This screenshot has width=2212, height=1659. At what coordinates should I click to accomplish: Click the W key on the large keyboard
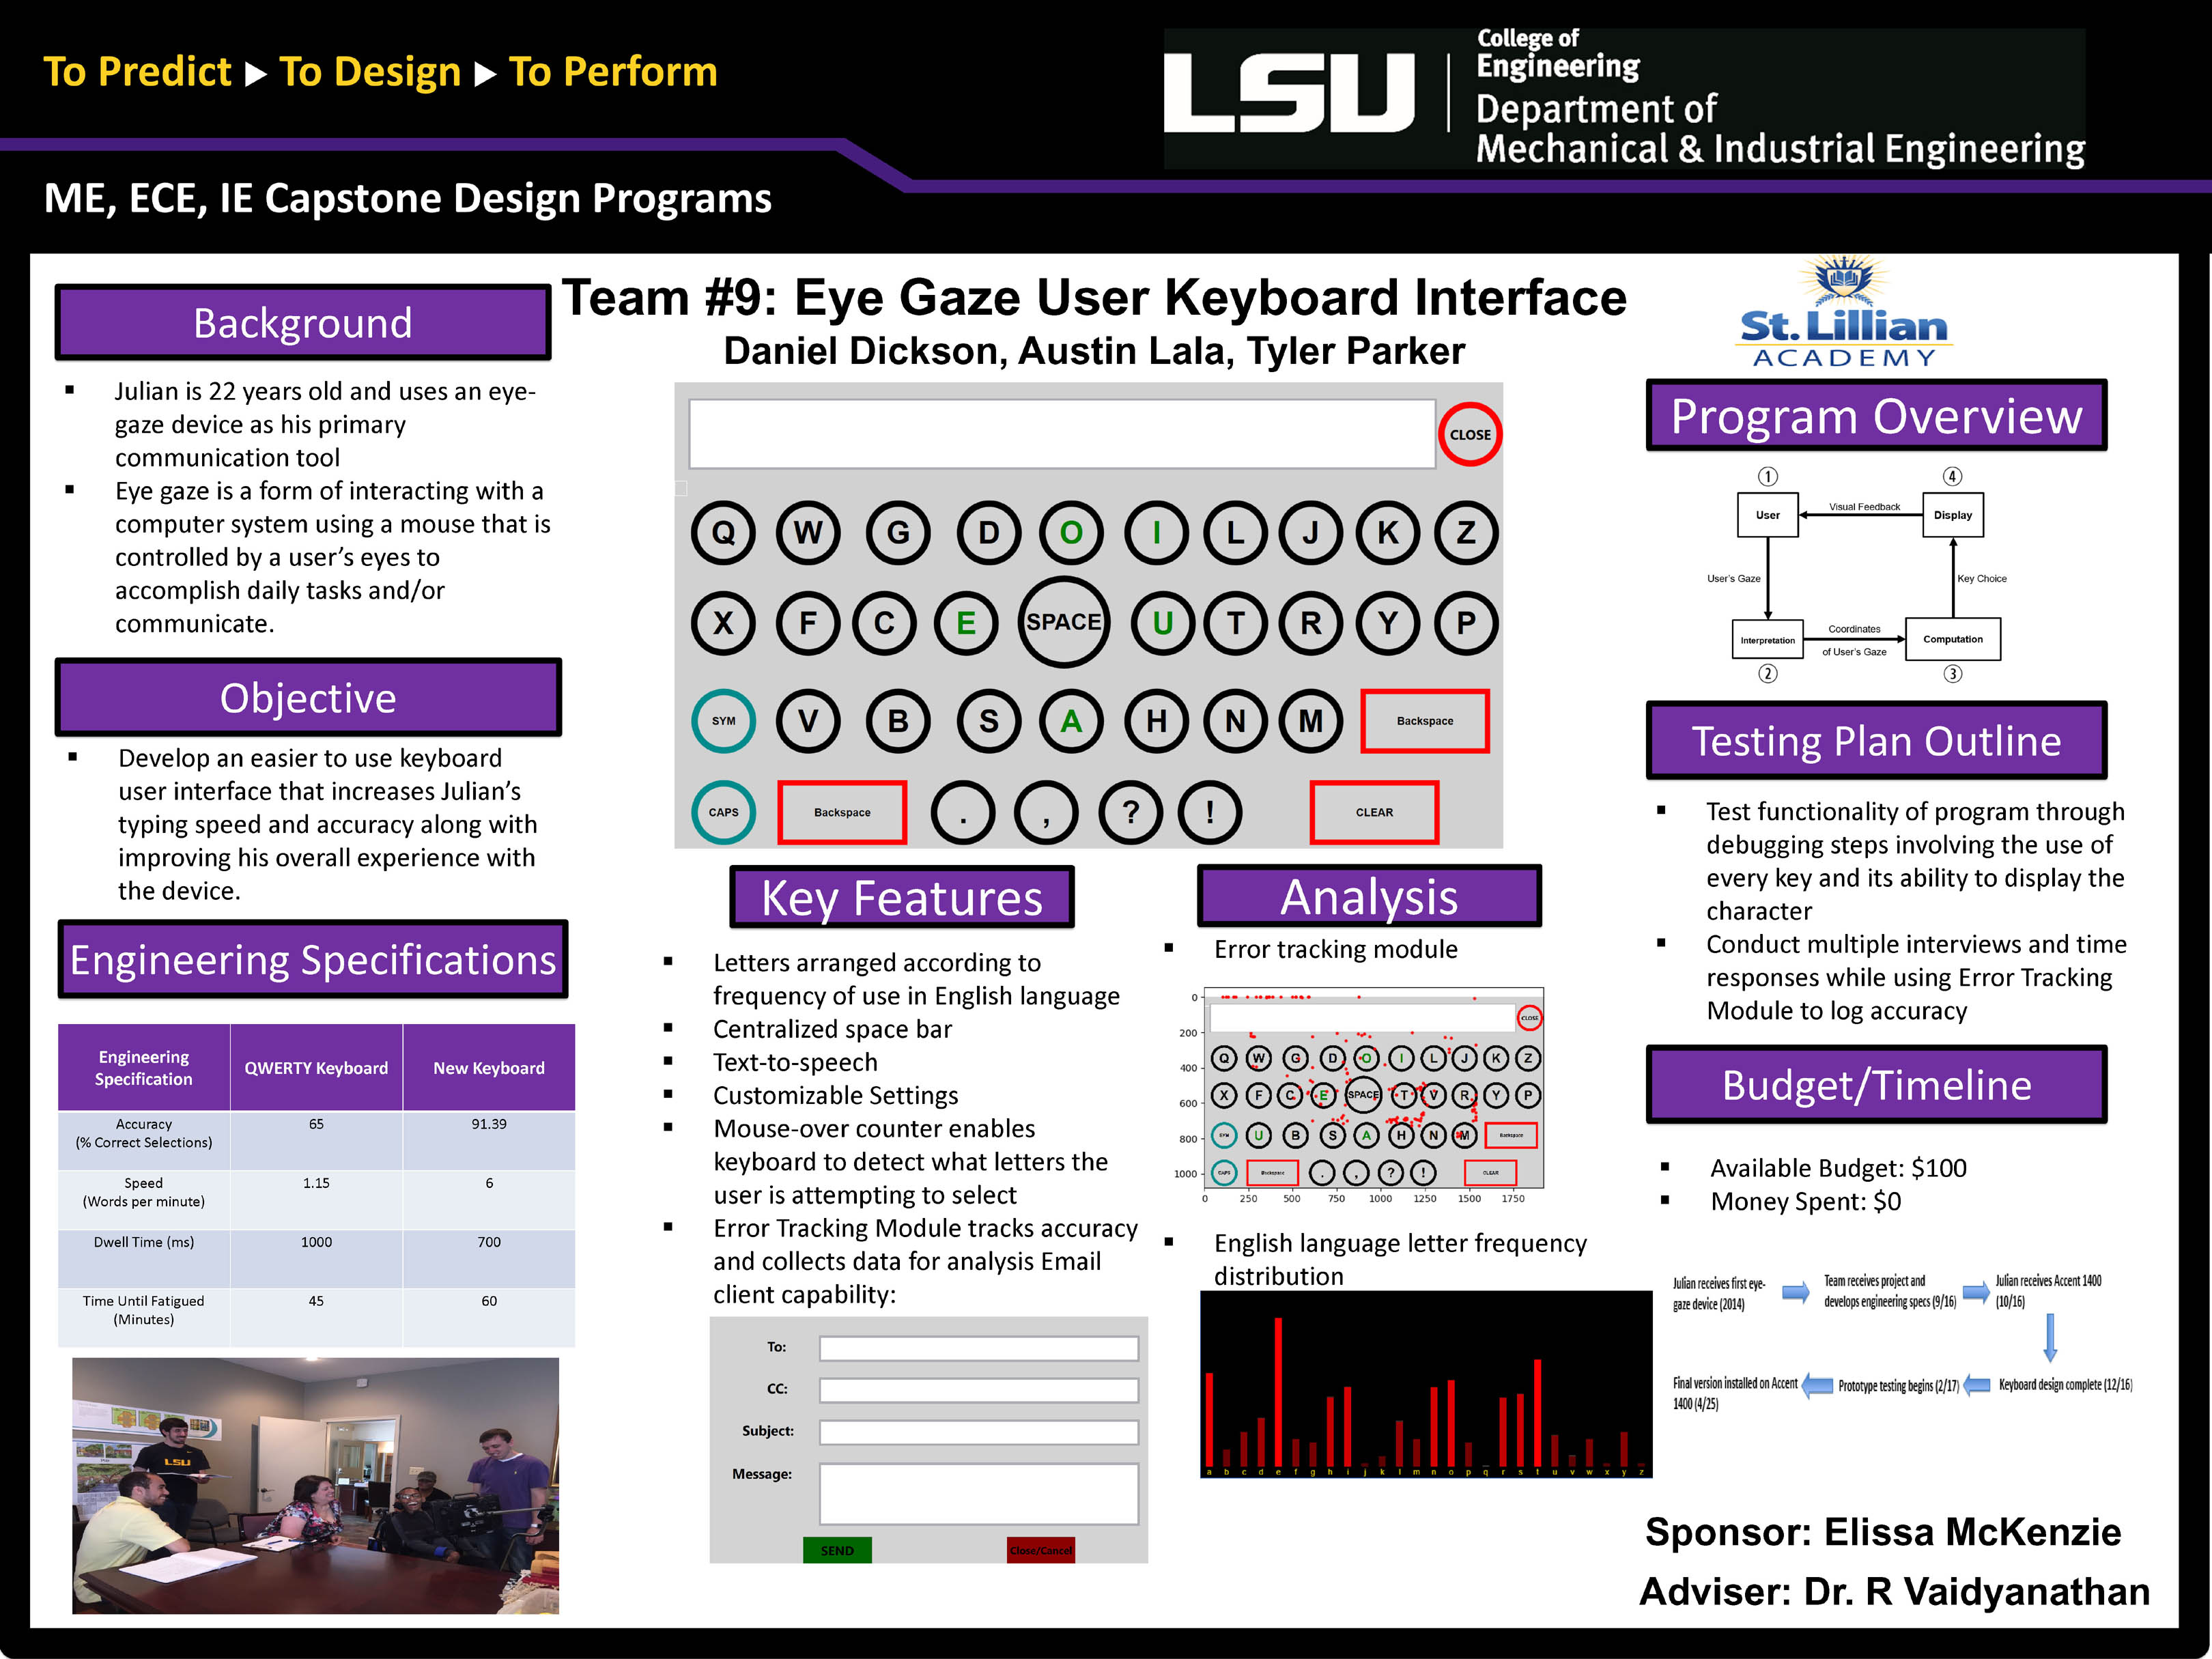[808, 533]
